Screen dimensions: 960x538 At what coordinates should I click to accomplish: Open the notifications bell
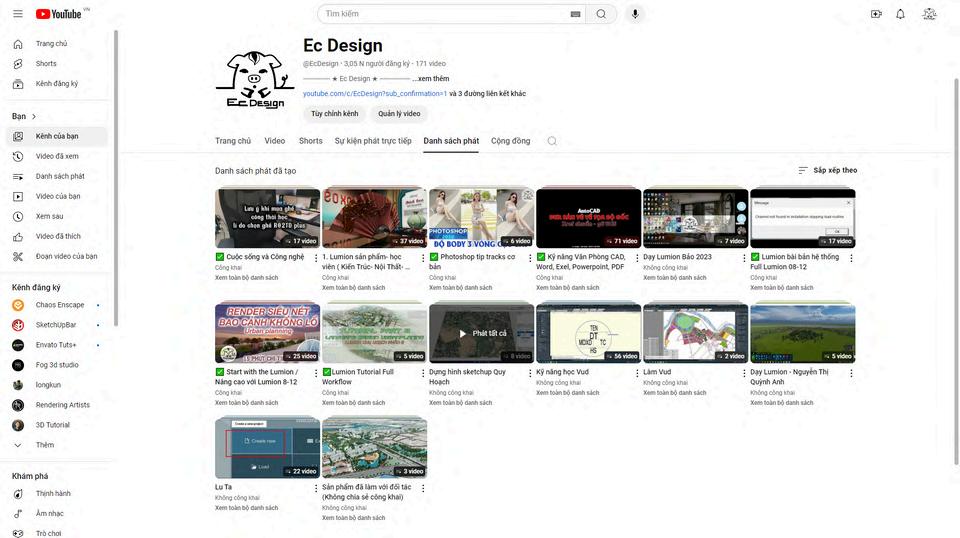900,14
